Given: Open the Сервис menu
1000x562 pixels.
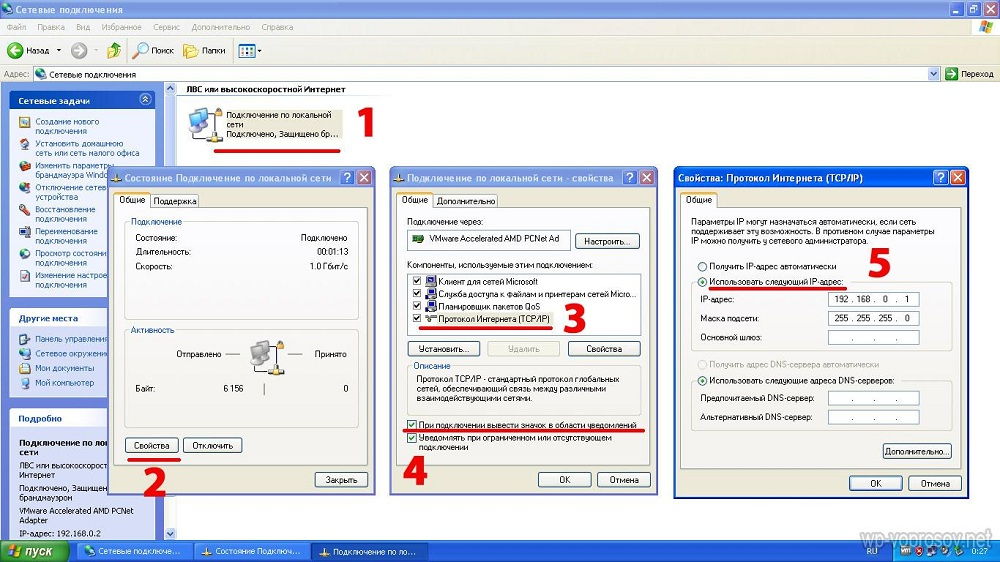Looking at the screenshot, I should (167, 27).
